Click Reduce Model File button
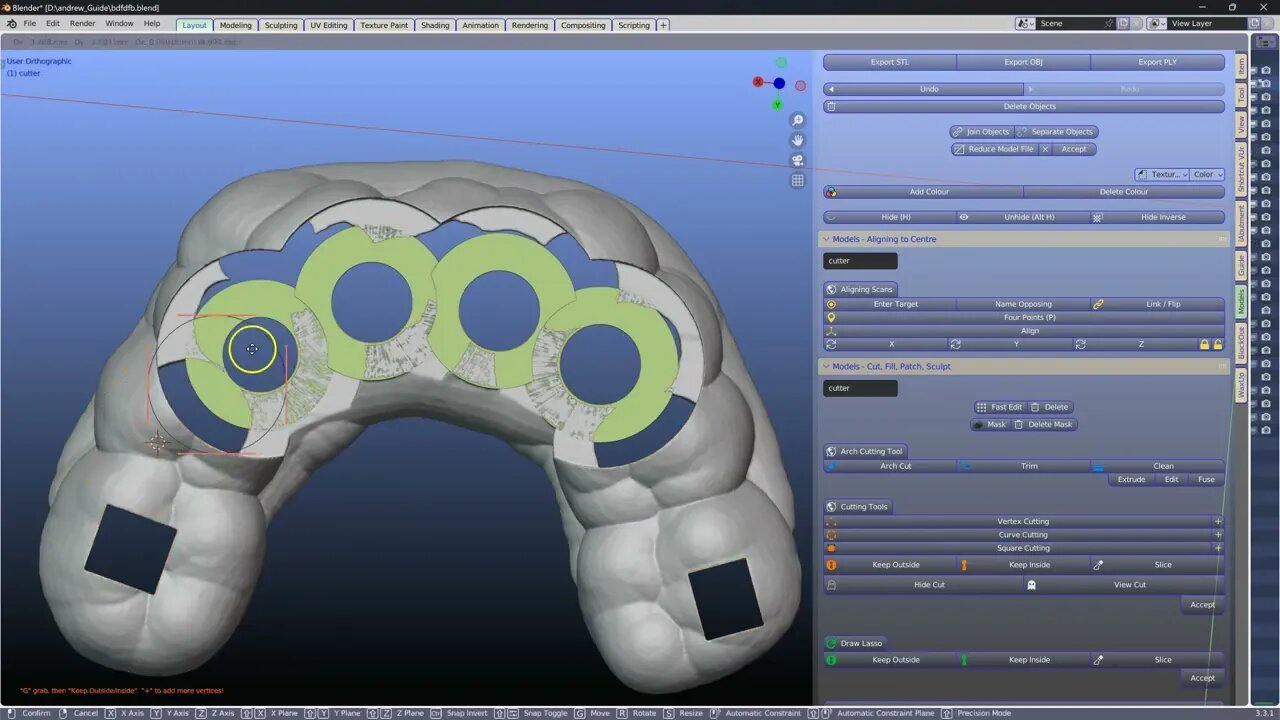Viewport: 1280px width, 720px height. (994, 149)
